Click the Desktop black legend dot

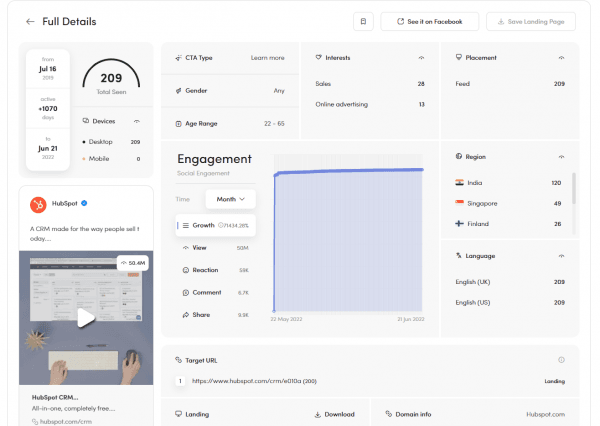point(84,142)
